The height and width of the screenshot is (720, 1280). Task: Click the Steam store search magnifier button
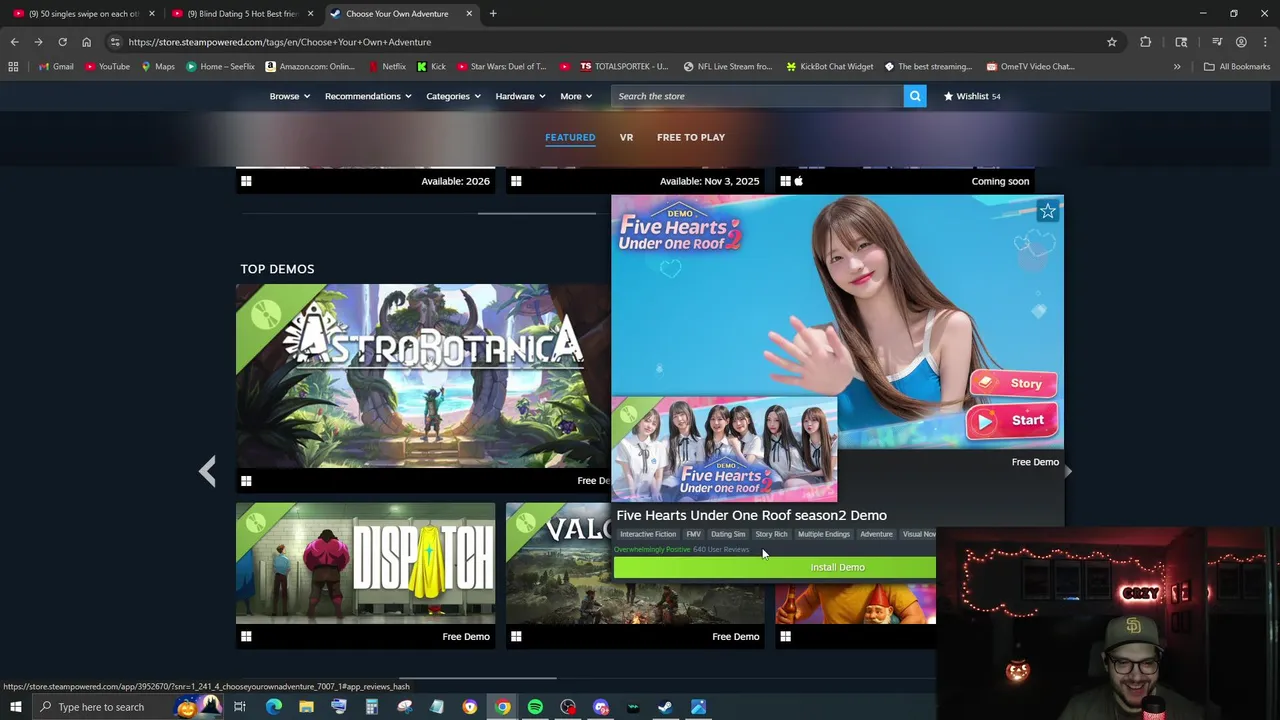[914, 96]
